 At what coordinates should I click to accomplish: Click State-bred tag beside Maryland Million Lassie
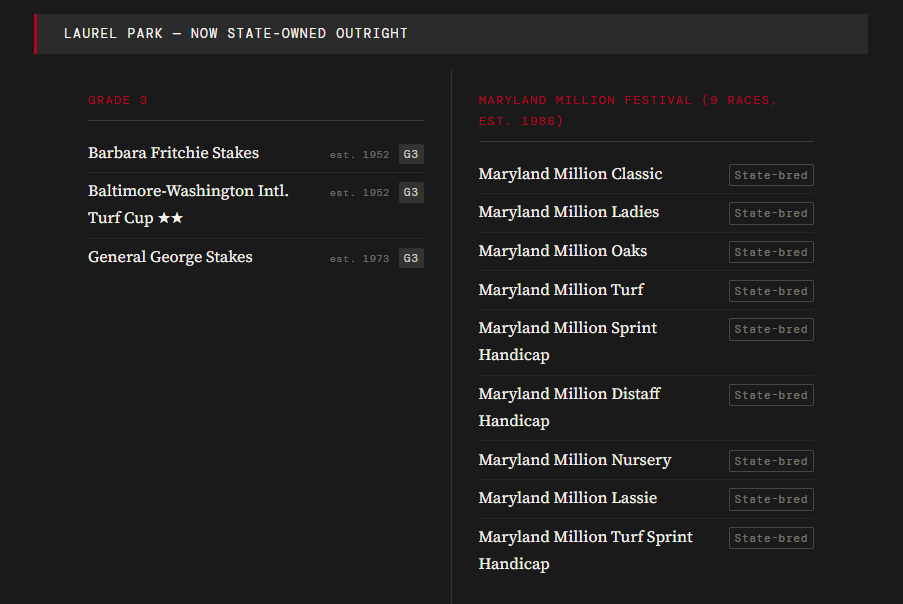click(771, 499)
